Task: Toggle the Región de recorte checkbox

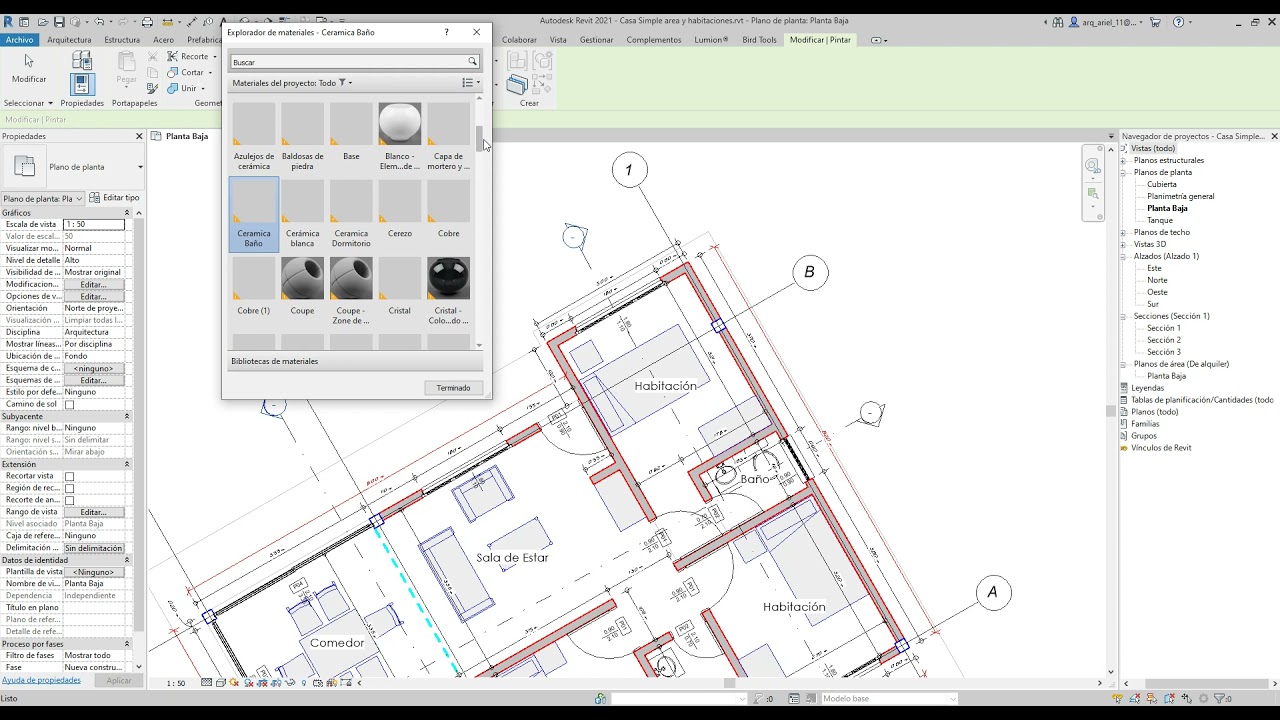Action: point(69,489)
